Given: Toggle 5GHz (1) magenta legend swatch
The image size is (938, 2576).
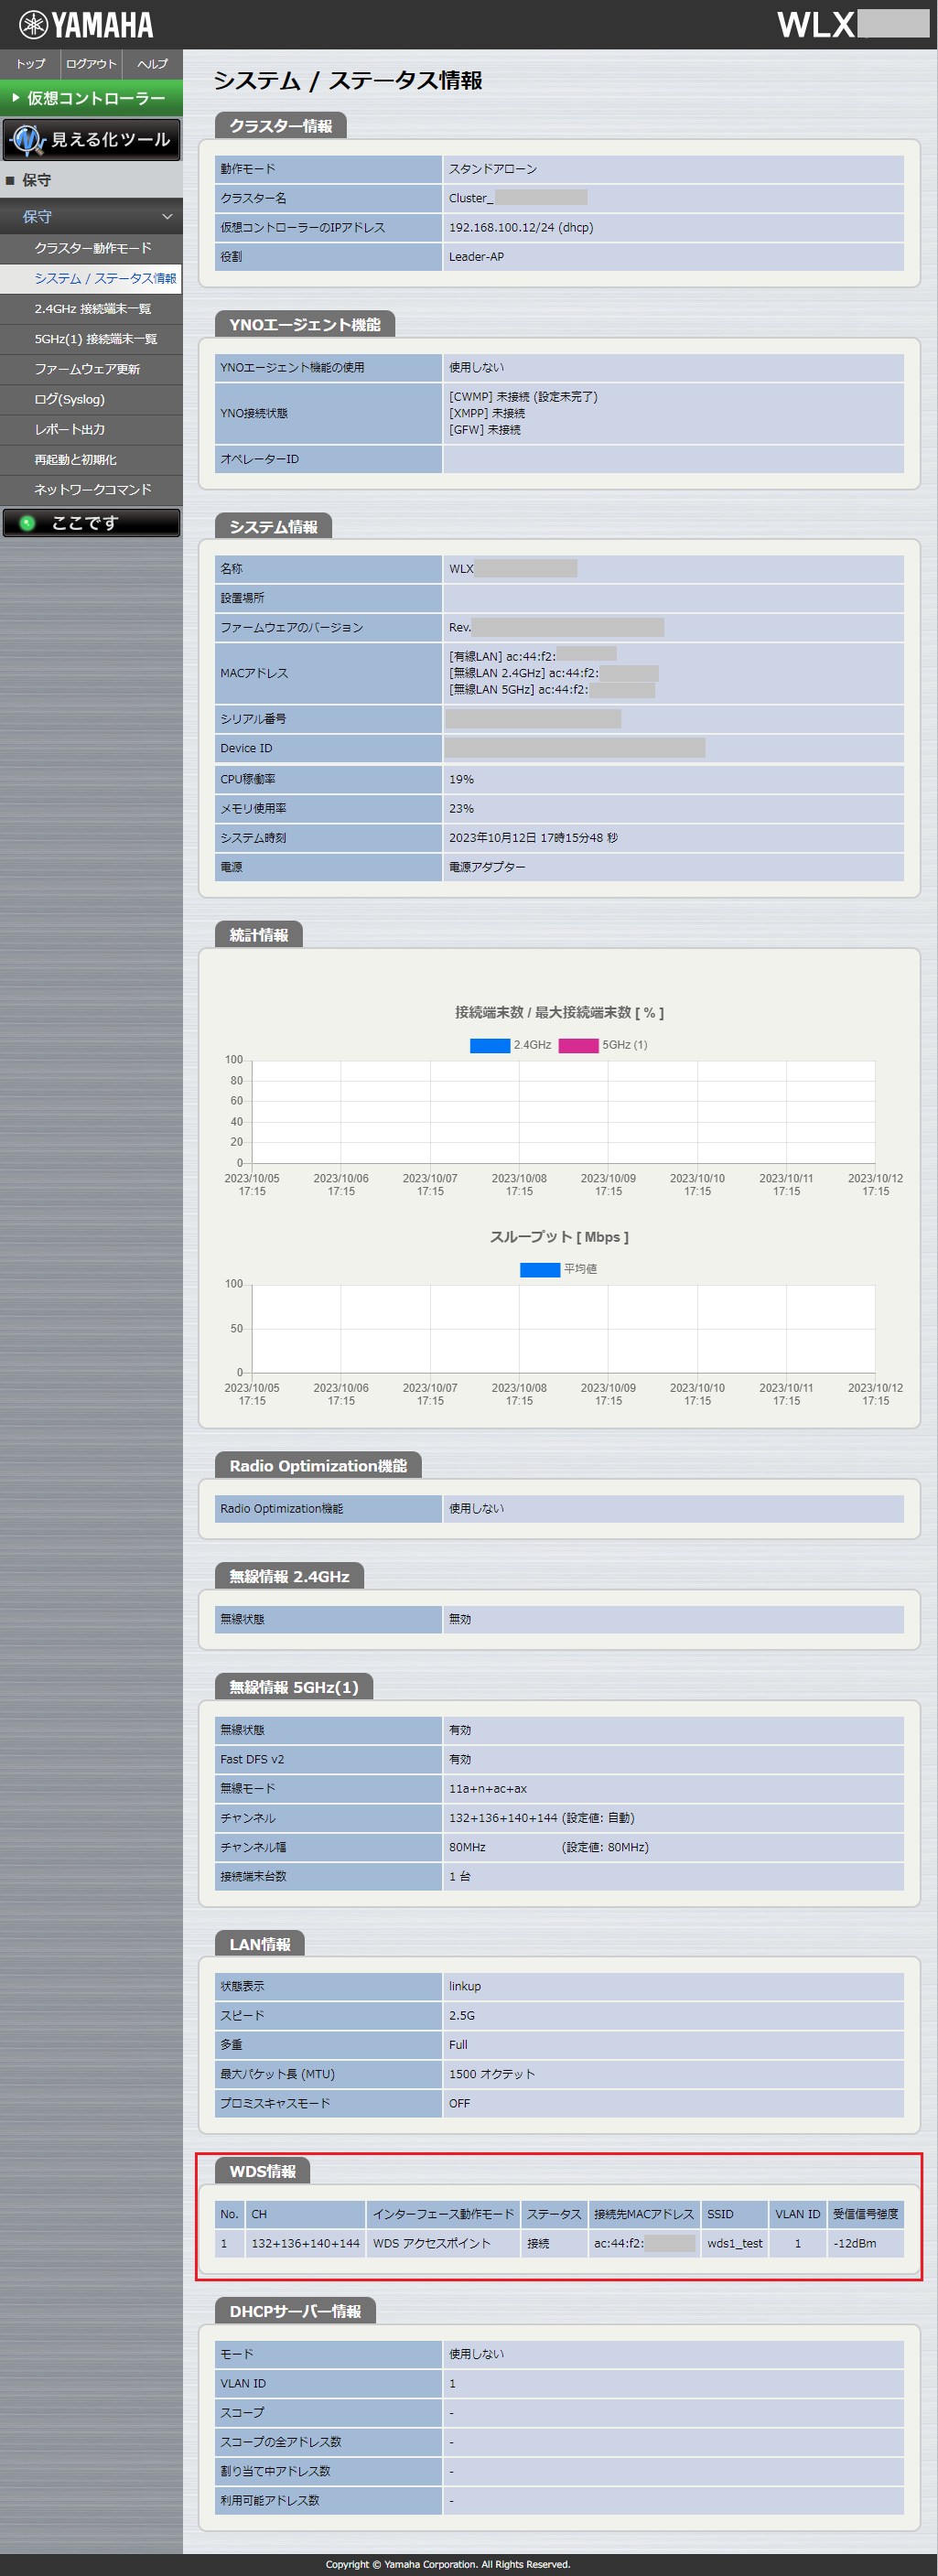Looking at the screenshot, I should click(578, 1045).
